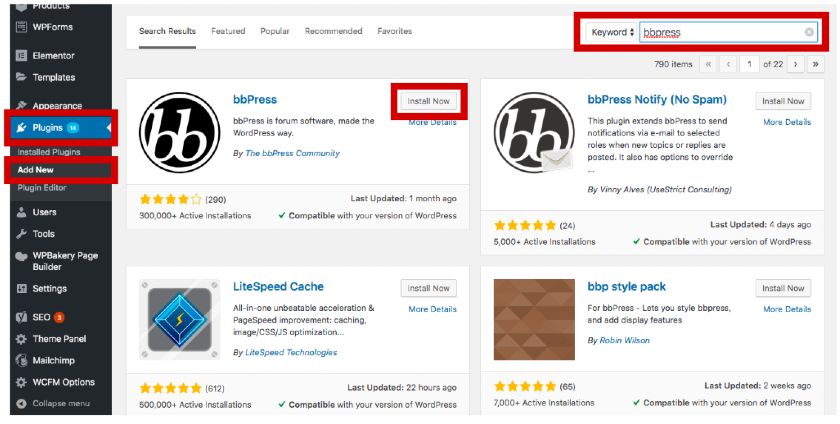Image resolution: width=840 pixels, height=424 pixels.
Task: Click the WPForms icon in sidebar
Action: coord(21,27)
